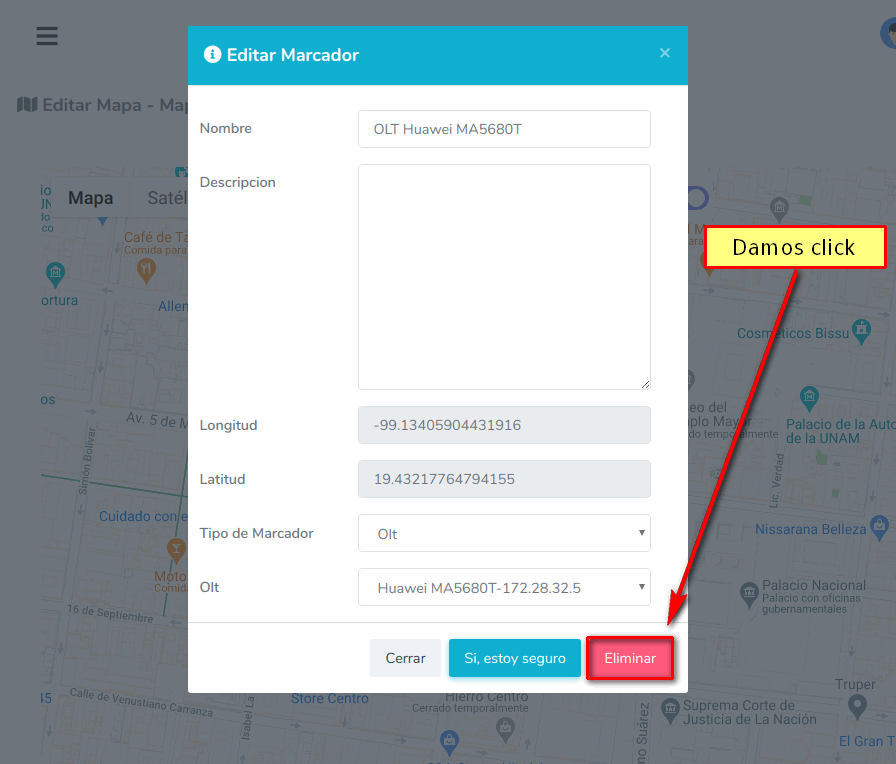Click the Nombre input field
Image resolution: width=896 pixels, height=764 pixels.
pos(504,129)
